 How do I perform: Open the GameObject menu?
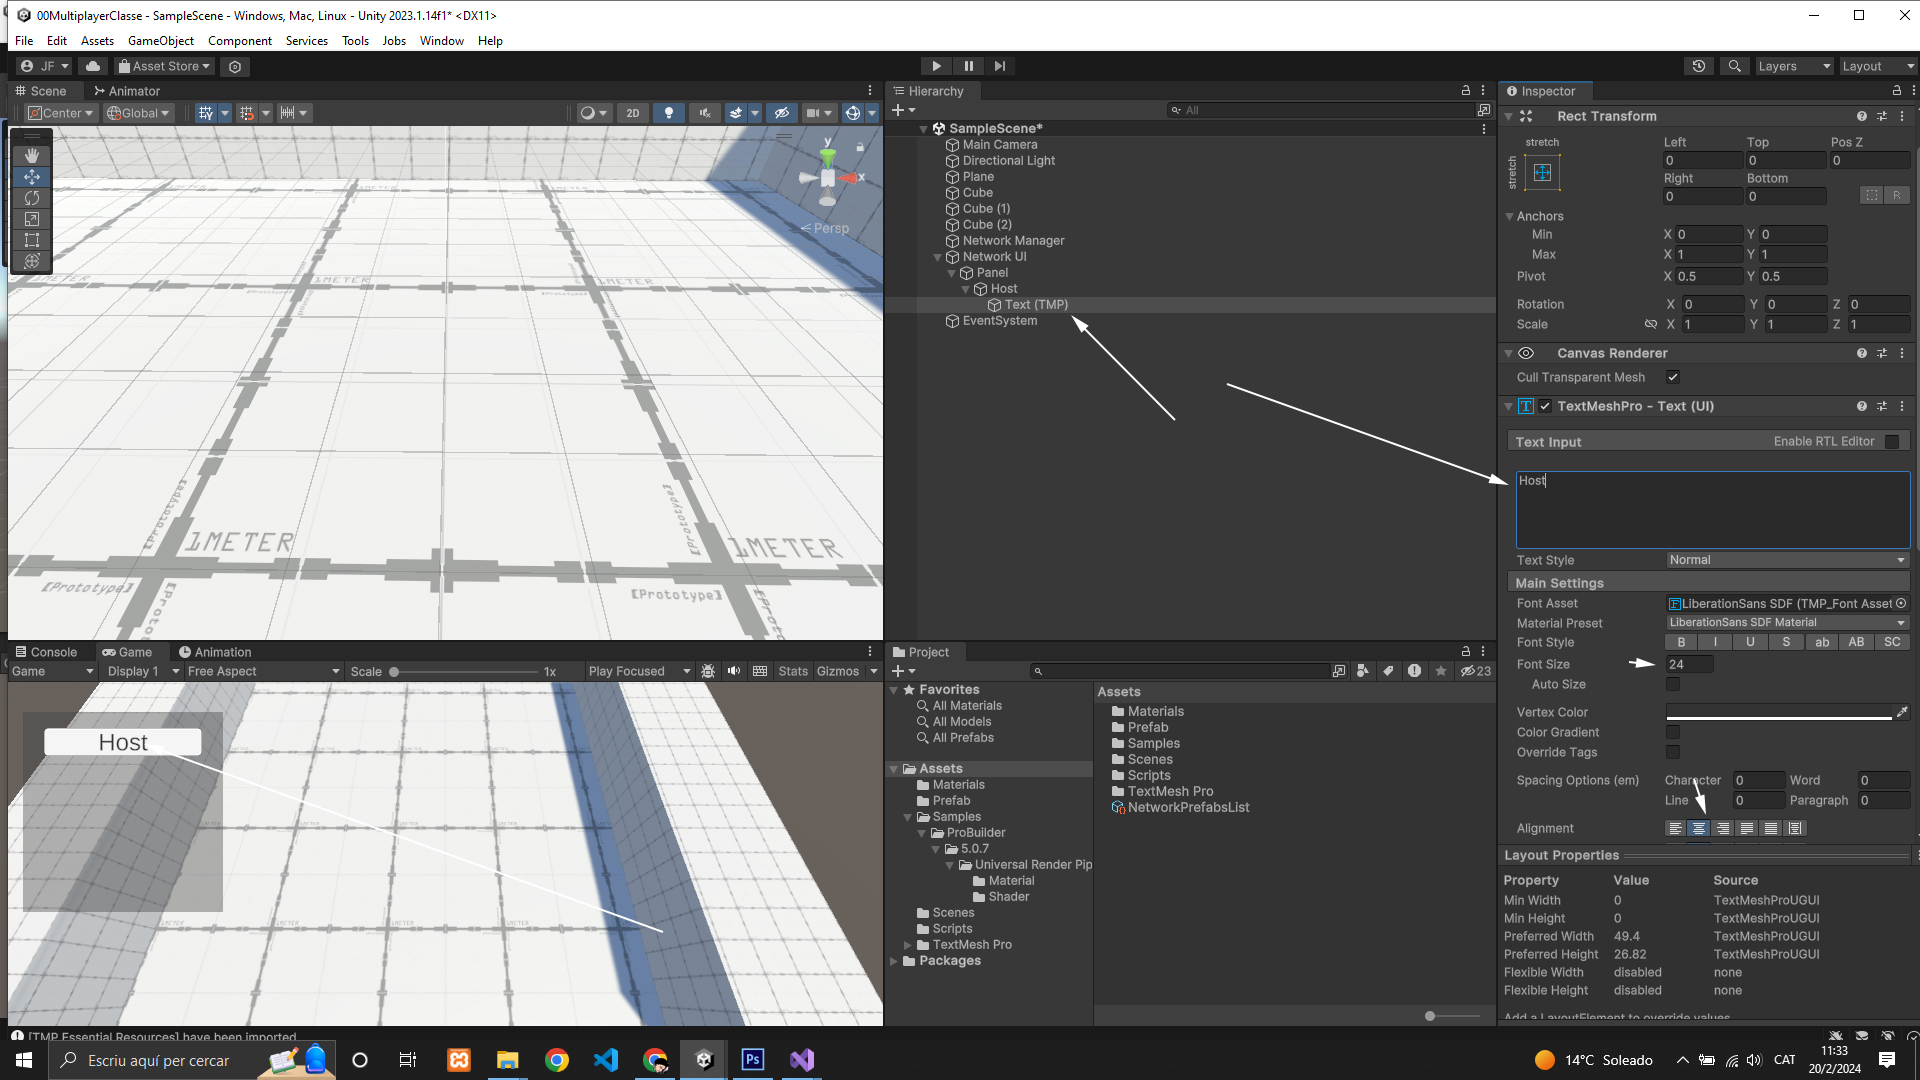tap(160, 41)
